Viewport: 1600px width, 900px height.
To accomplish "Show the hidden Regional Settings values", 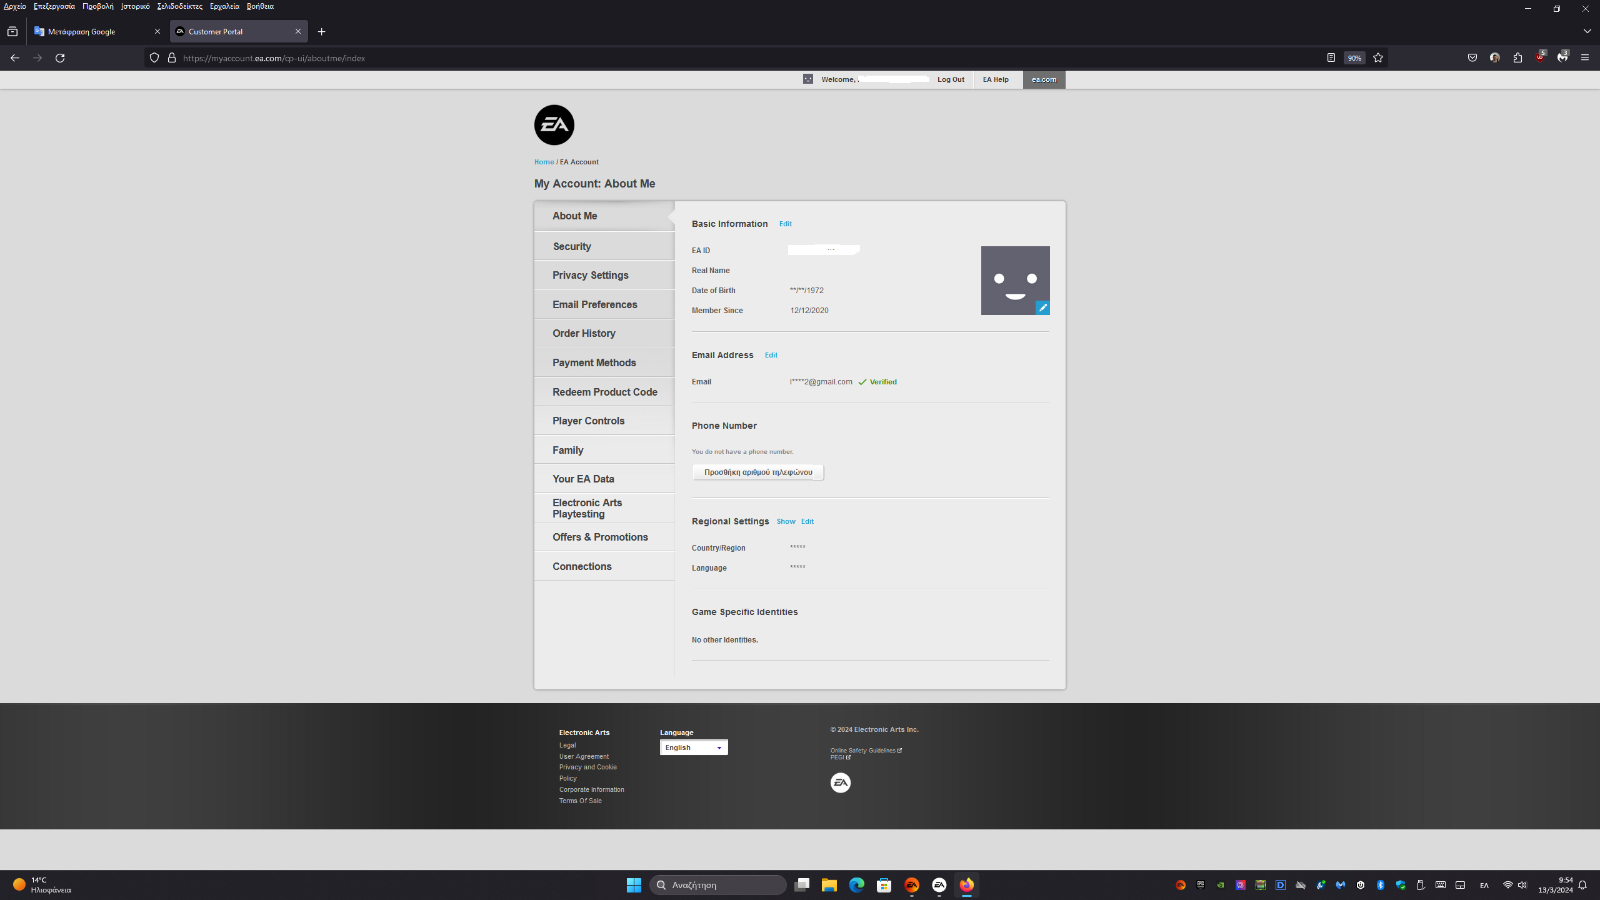I will pyautogui.click(x=786, y=522).
